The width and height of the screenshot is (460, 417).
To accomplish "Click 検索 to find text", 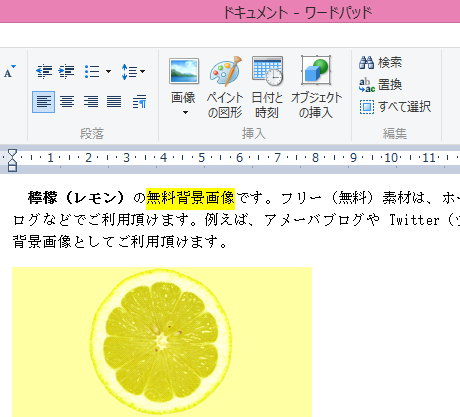I will pos(381,63).
